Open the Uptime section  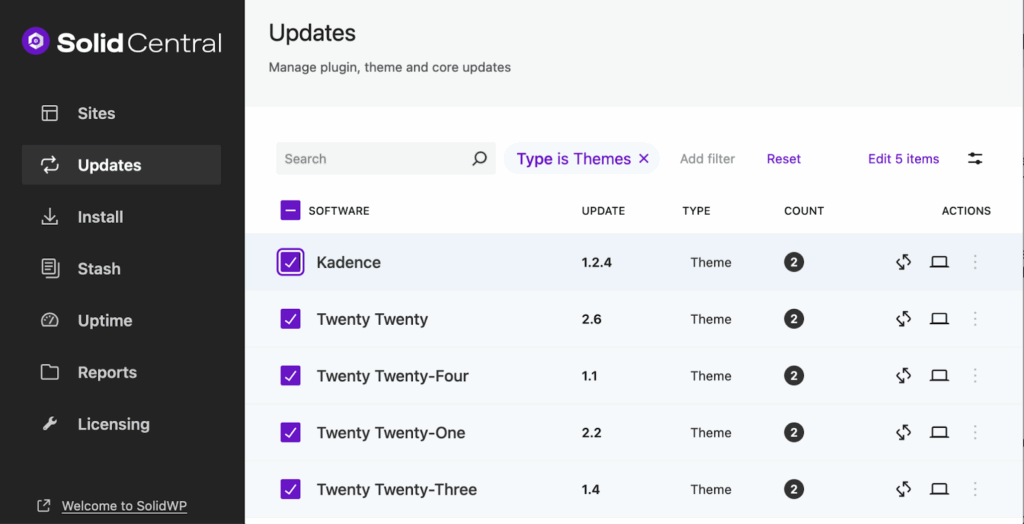click(104, 321)
